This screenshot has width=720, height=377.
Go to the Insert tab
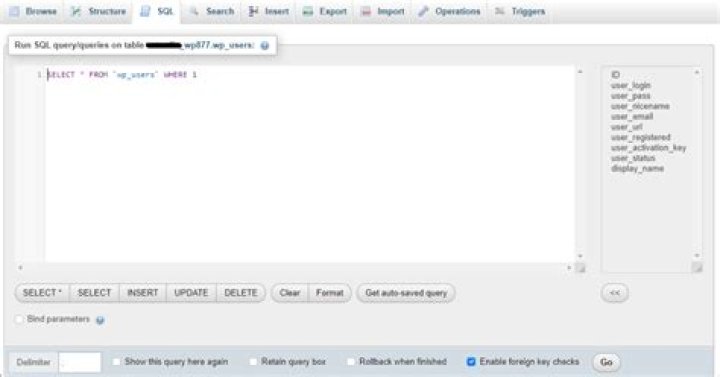point(269,11)
